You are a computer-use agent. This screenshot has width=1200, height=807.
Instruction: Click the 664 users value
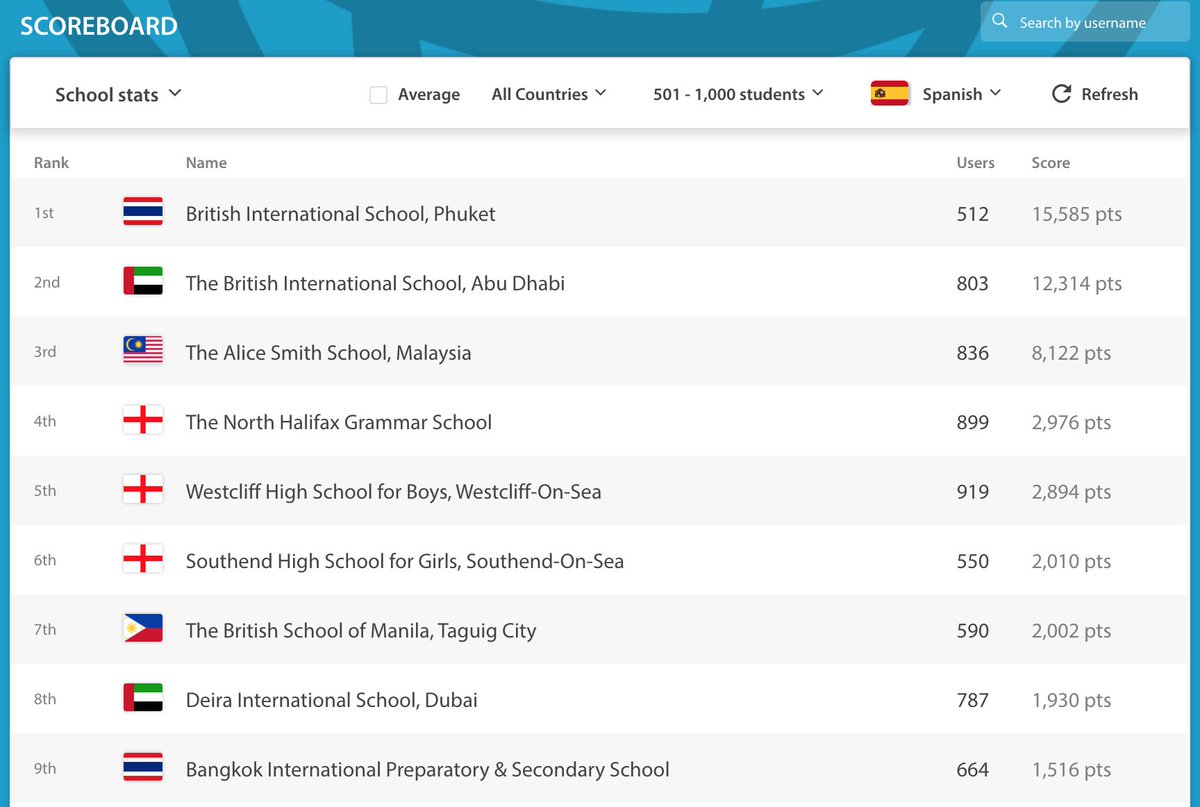972,770
